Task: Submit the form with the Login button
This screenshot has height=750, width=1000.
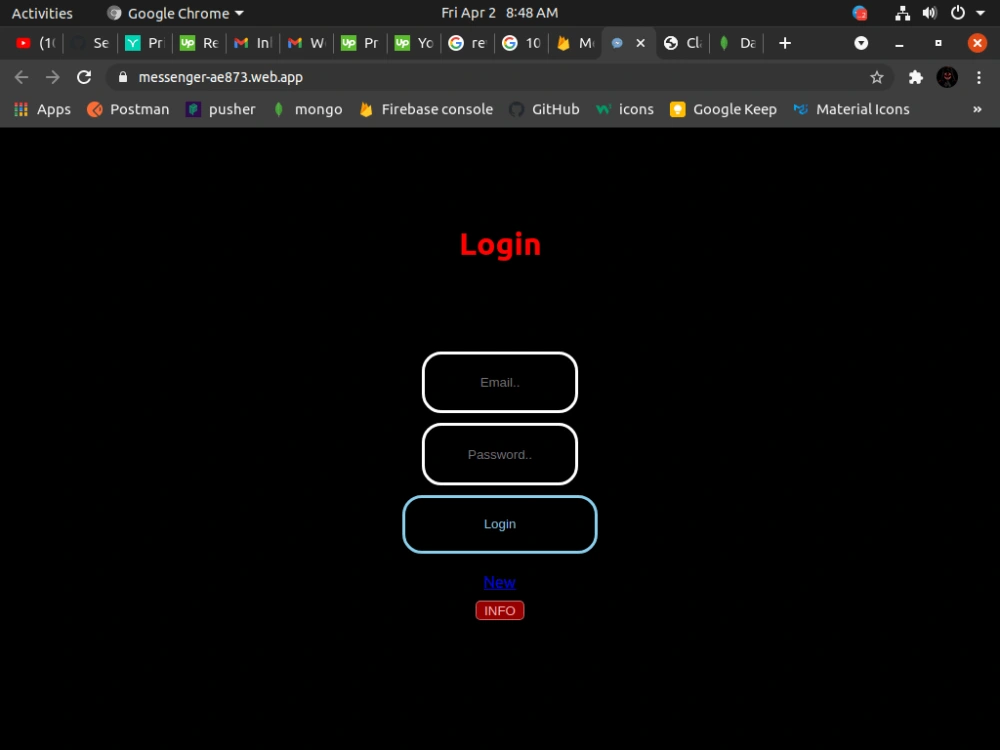Action: pyautogui.click(x=499, y=524)
